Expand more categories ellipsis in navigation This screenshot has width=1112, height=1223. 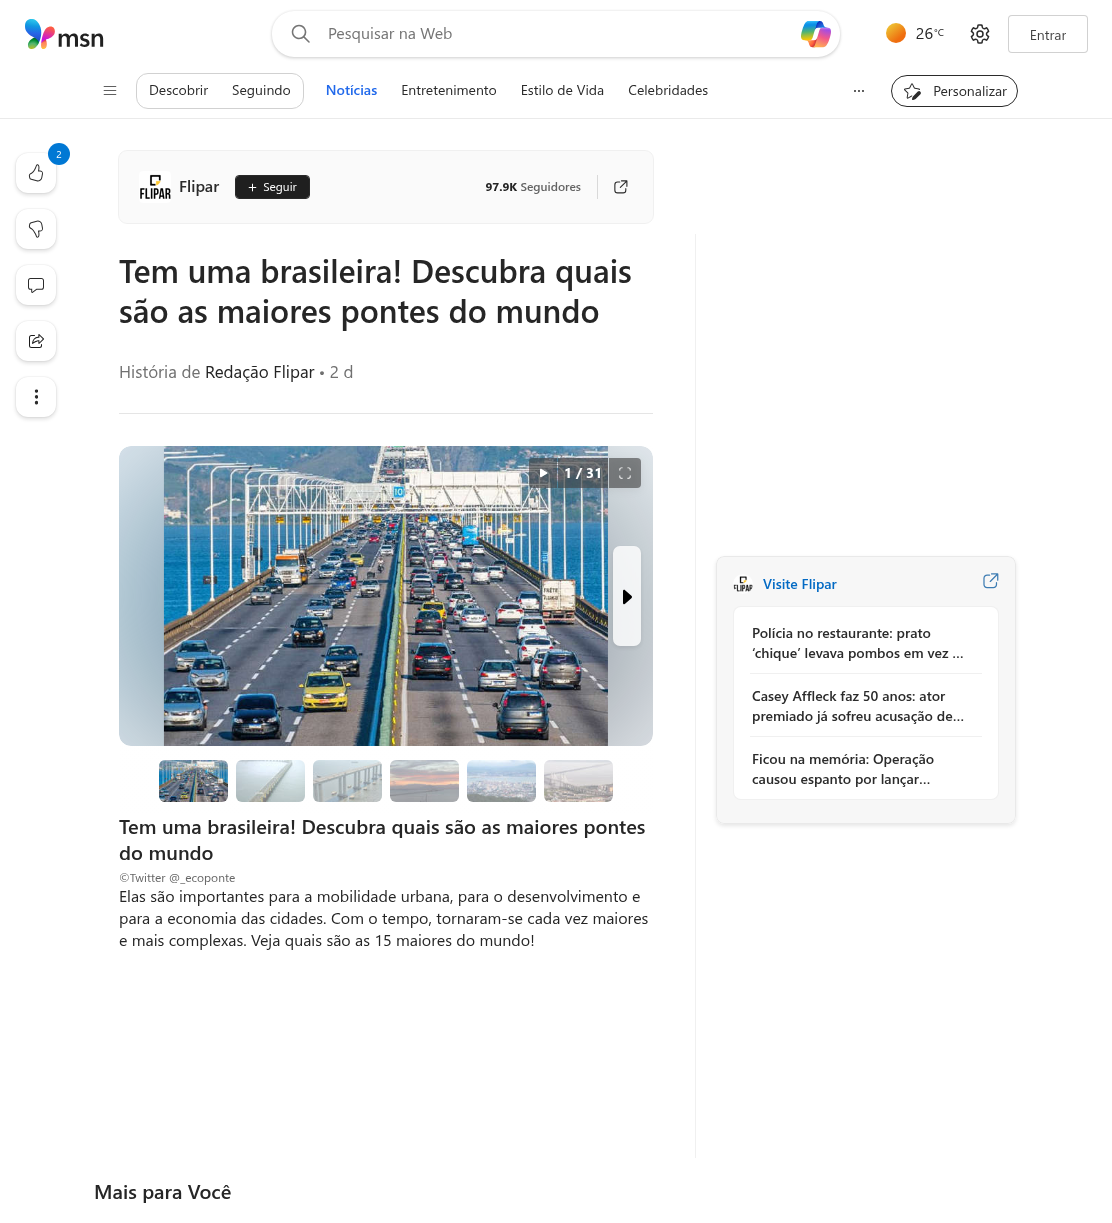[x=859, y=90]
